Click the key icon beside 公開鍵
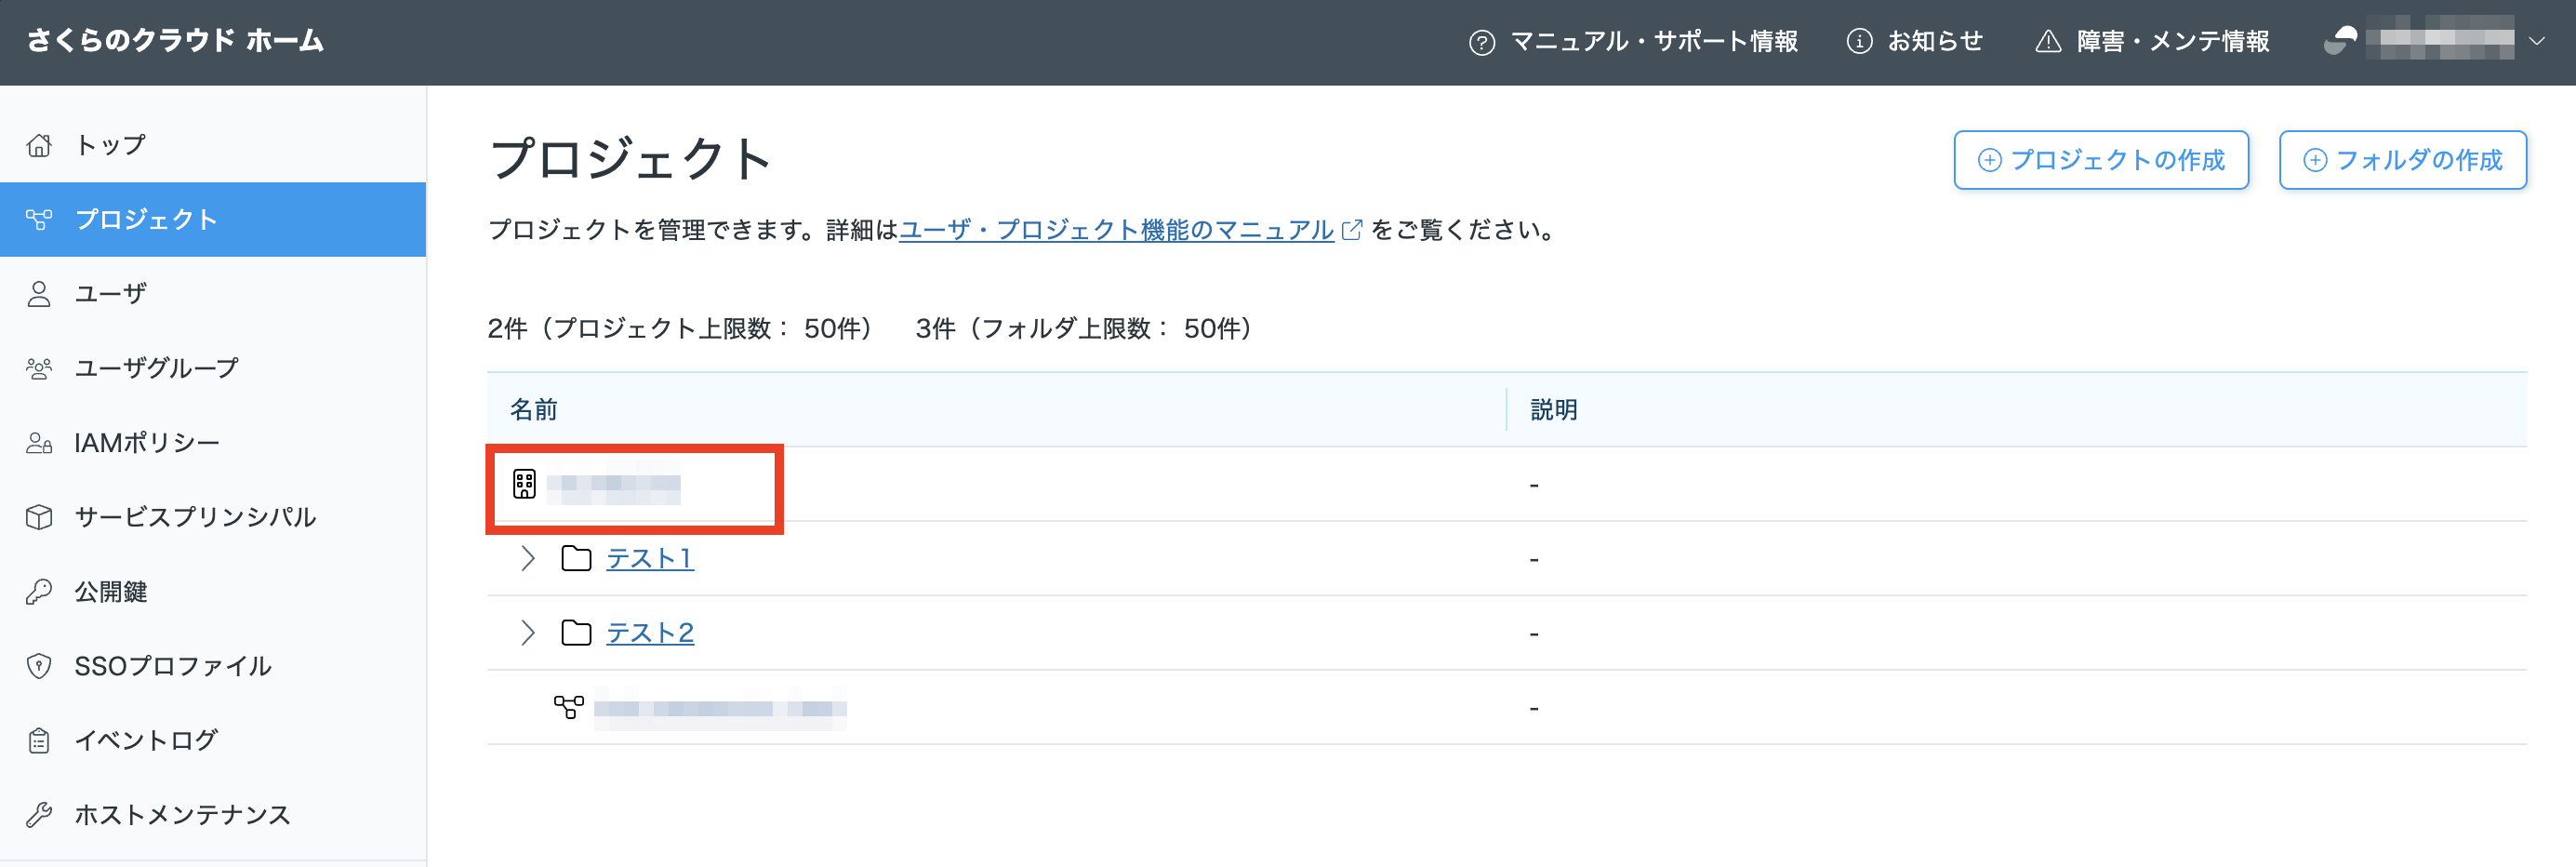Viewport: 2576px width, 867px height. point(39,592)
